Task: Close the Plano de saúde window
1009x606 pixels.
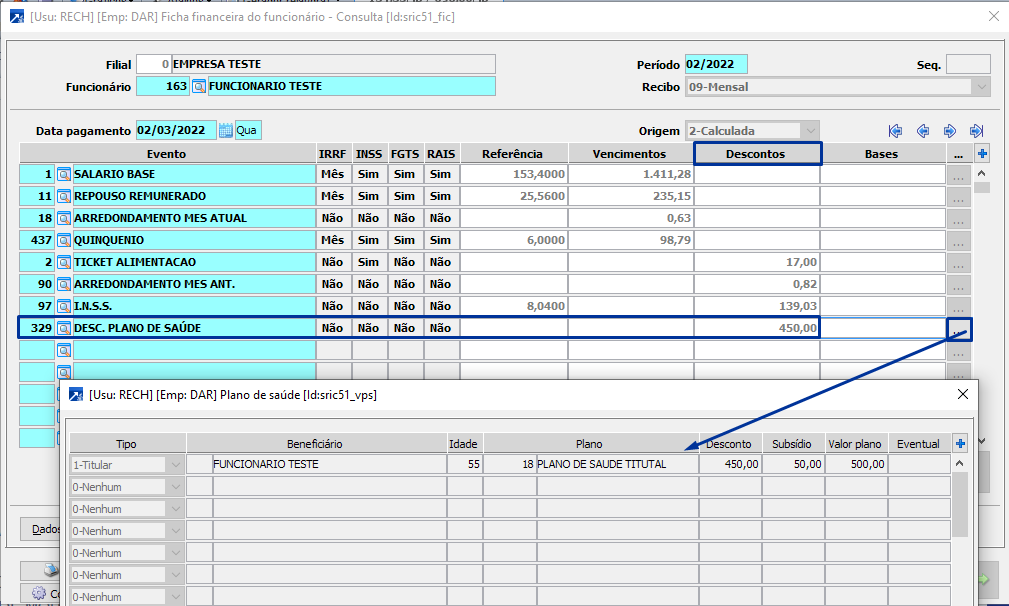Action: click(962, 395)
